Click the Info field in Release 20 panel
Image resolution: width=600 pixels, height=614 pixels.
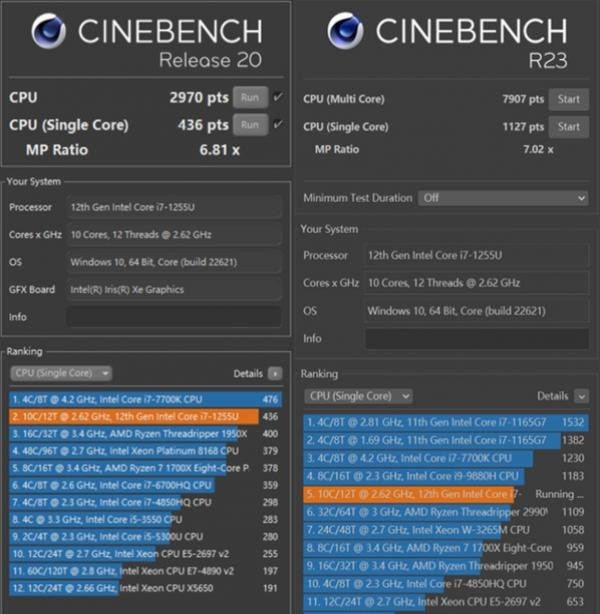174,317
